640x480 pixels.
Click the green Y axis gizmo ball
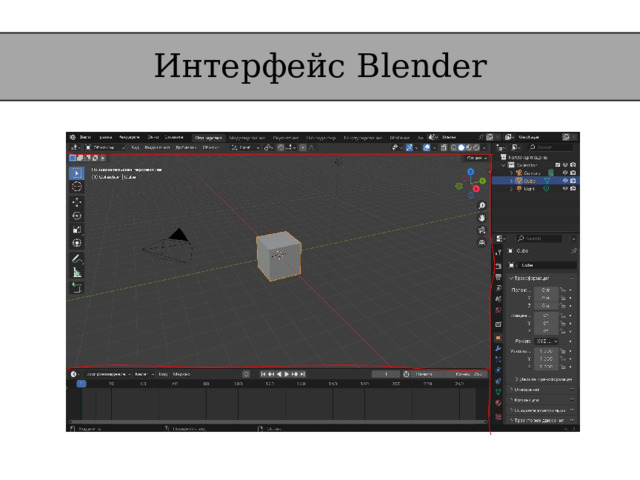[483, 180]
